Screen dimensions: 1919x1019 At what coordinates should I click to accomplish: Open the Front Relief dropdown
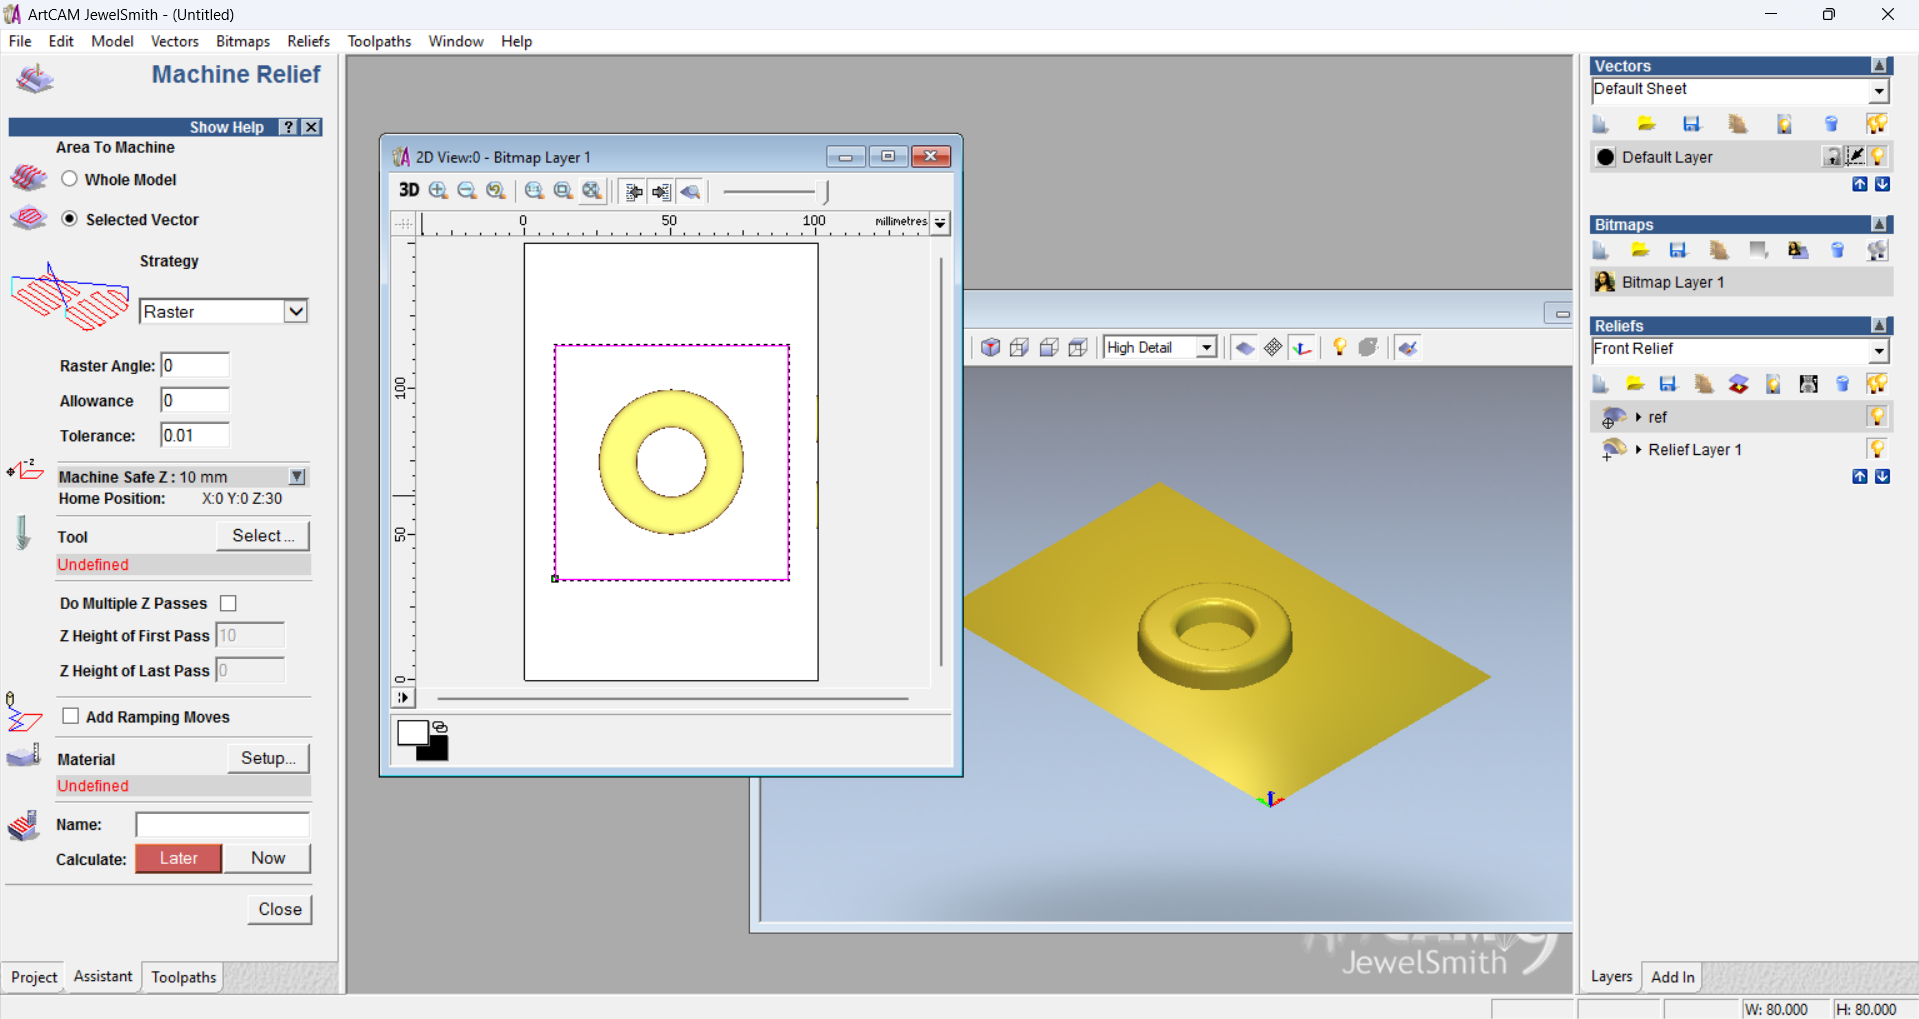(1879, 351)
